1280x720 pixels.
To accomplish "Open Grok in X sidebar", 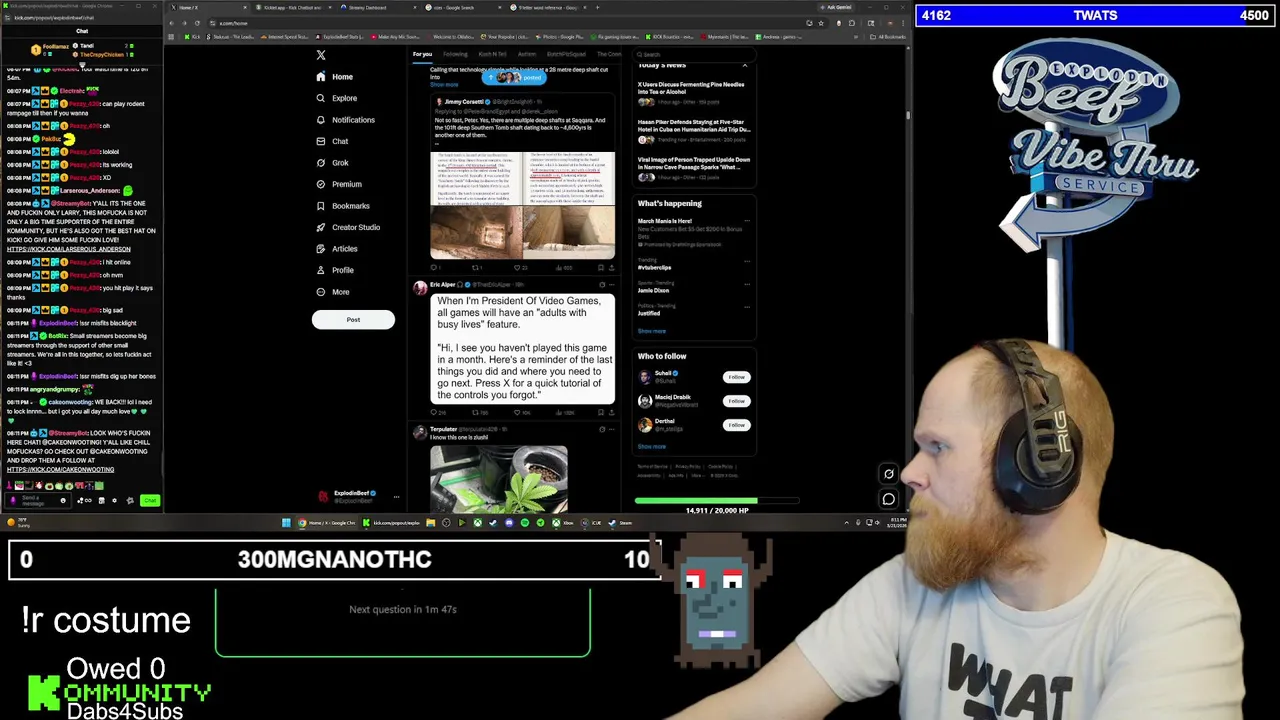I will pos(332,163).
